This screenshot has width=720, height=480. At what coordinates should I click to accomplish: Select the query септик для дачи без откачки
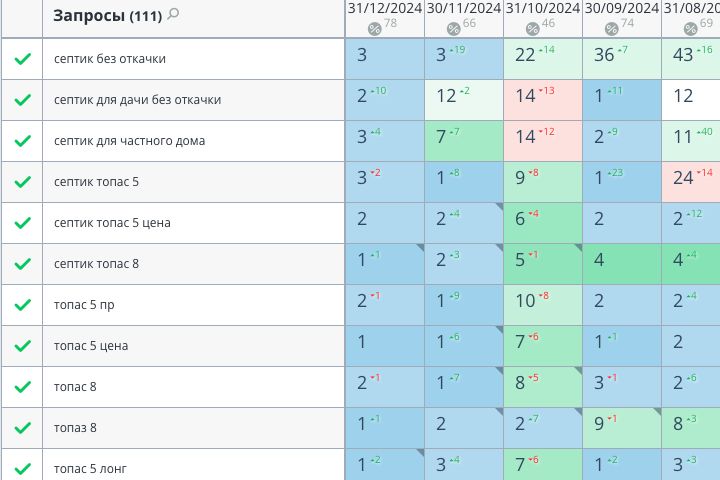[x=137, y=100]
